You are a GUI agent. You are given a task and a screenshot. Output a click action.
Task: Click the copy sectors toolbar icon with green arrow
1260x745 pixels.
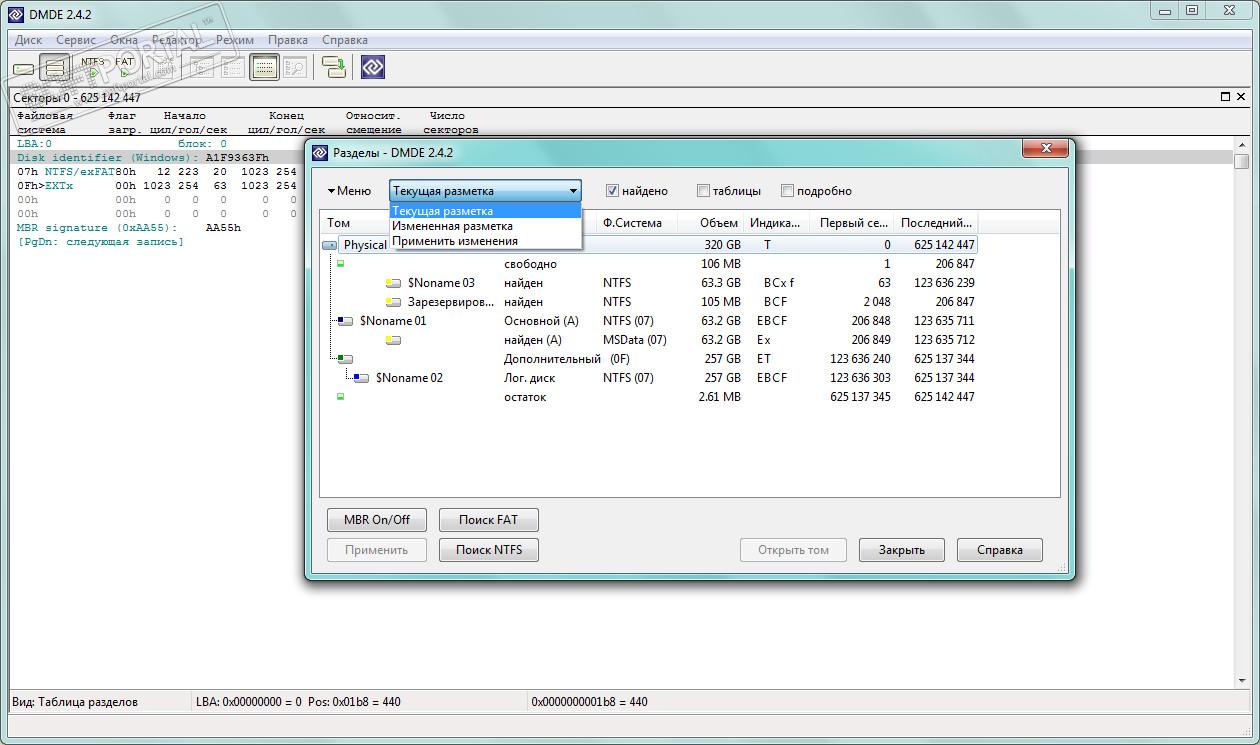pos(334,68)
